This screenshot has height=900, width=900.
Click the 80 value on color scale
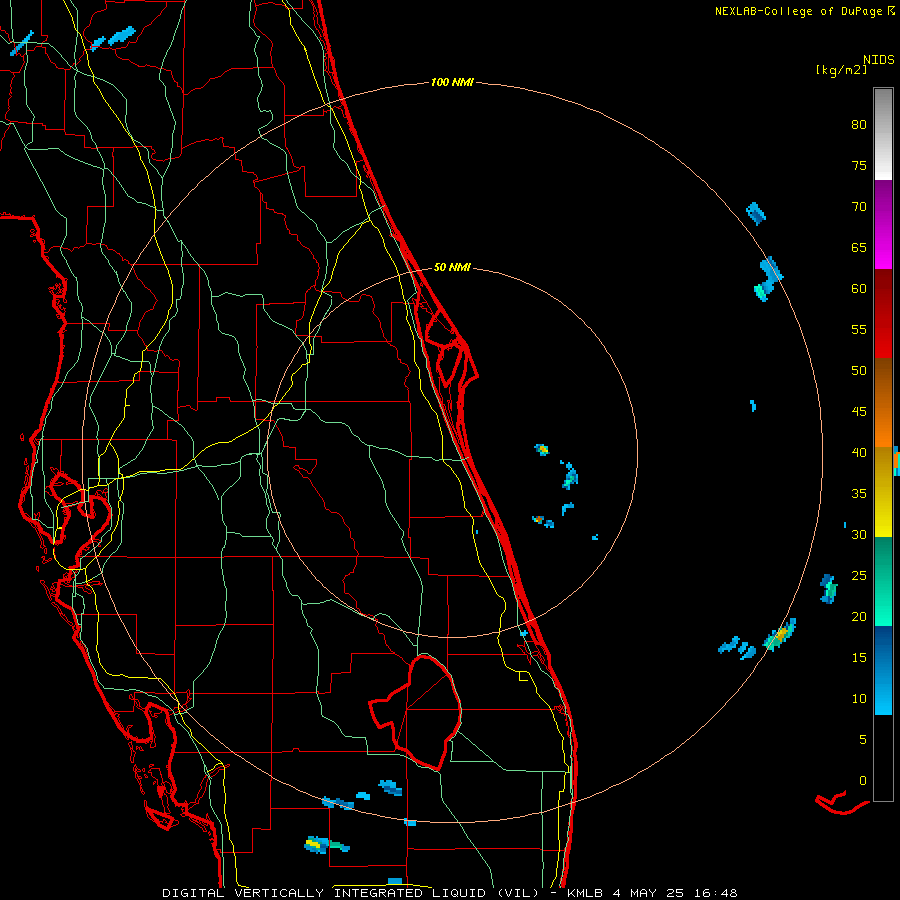859,125
